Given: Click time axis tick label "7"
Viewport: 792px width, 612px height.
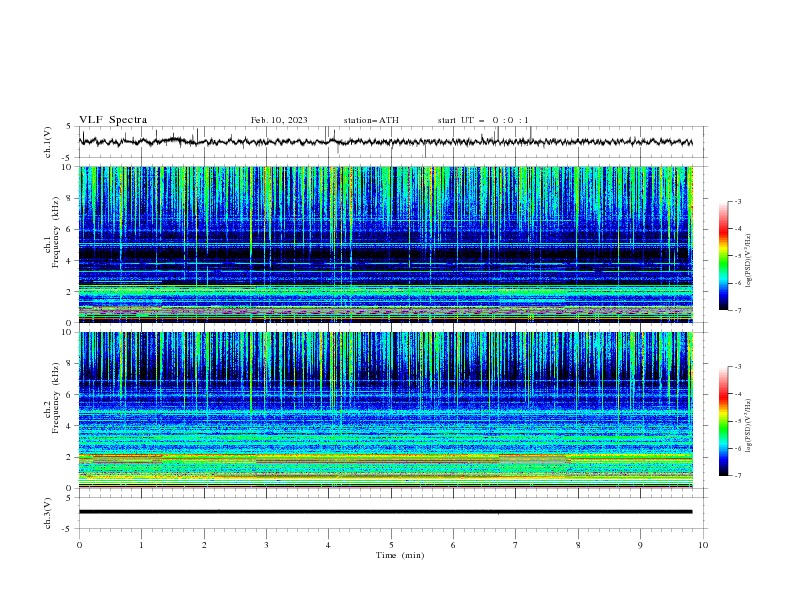Looking at the screenshot, I should point(516,545).
